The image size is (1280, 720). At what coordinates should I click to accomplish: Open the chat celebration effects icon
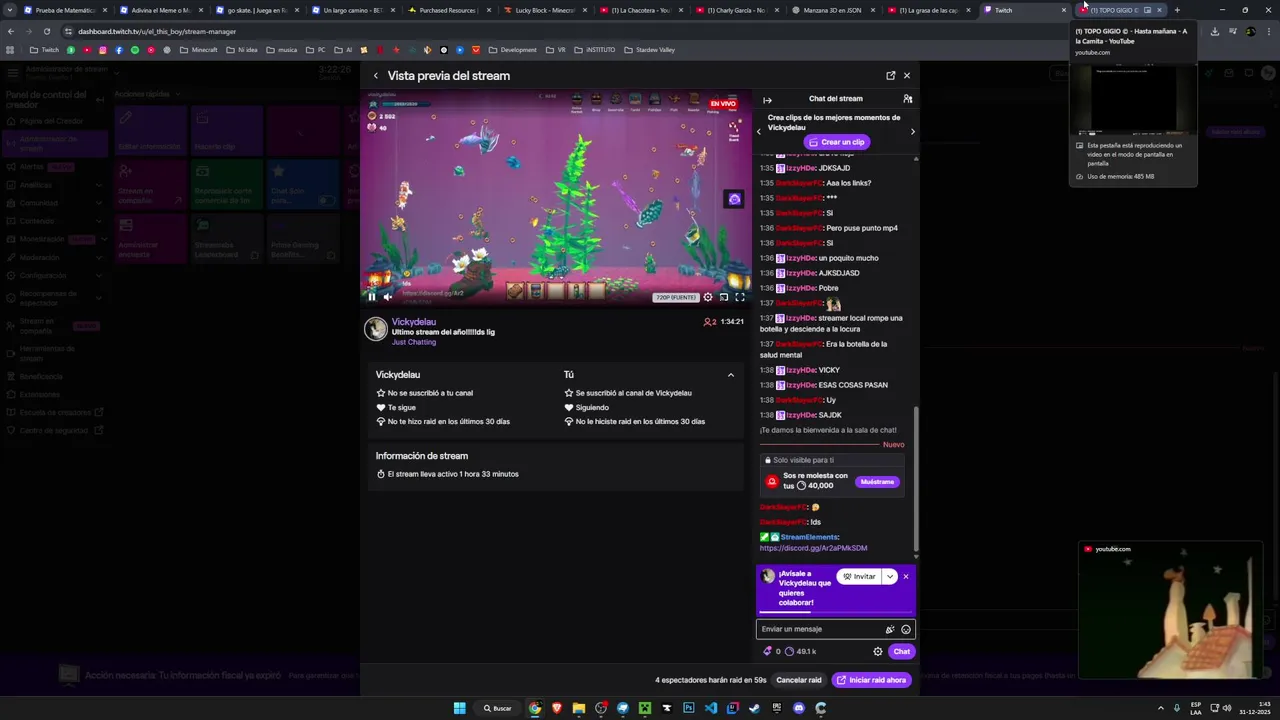tap(890, 629)
